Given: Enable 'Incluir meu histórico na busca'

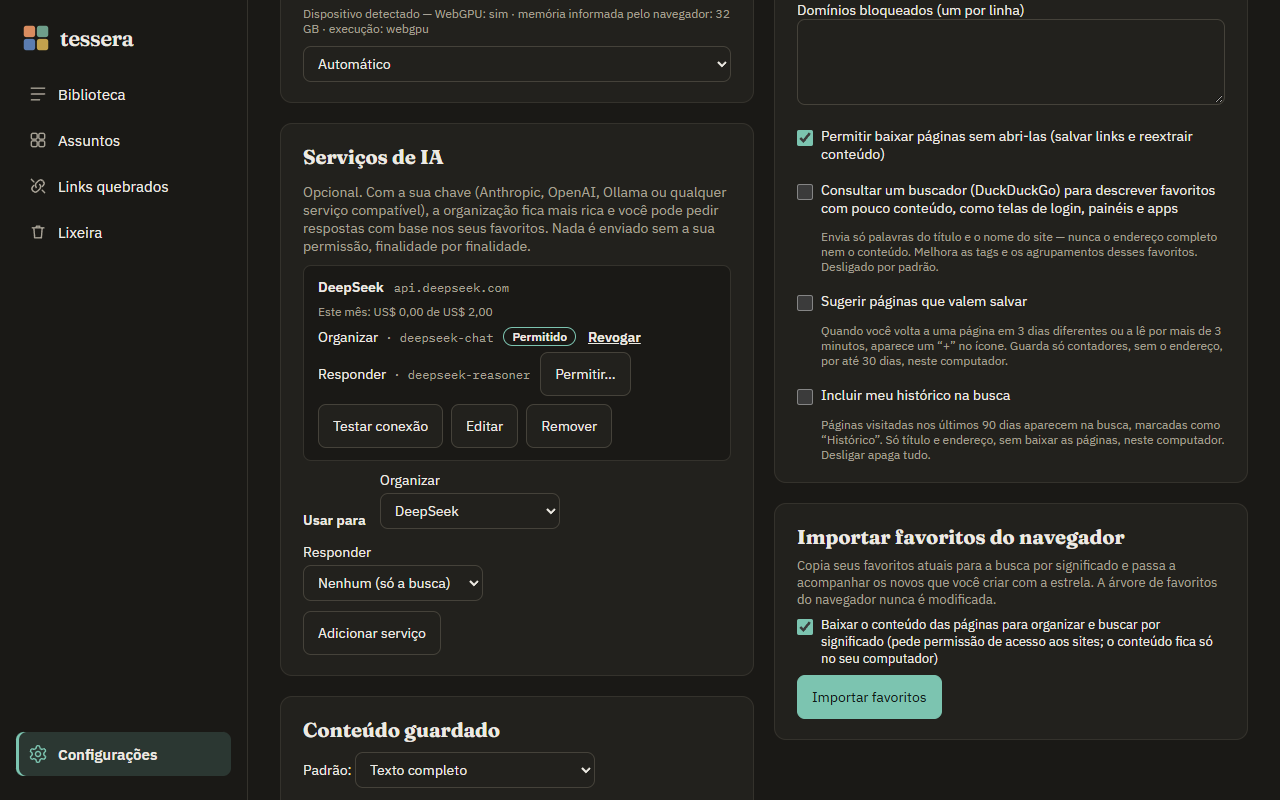Looking at the screenshot, I should (x=805, y=397).
